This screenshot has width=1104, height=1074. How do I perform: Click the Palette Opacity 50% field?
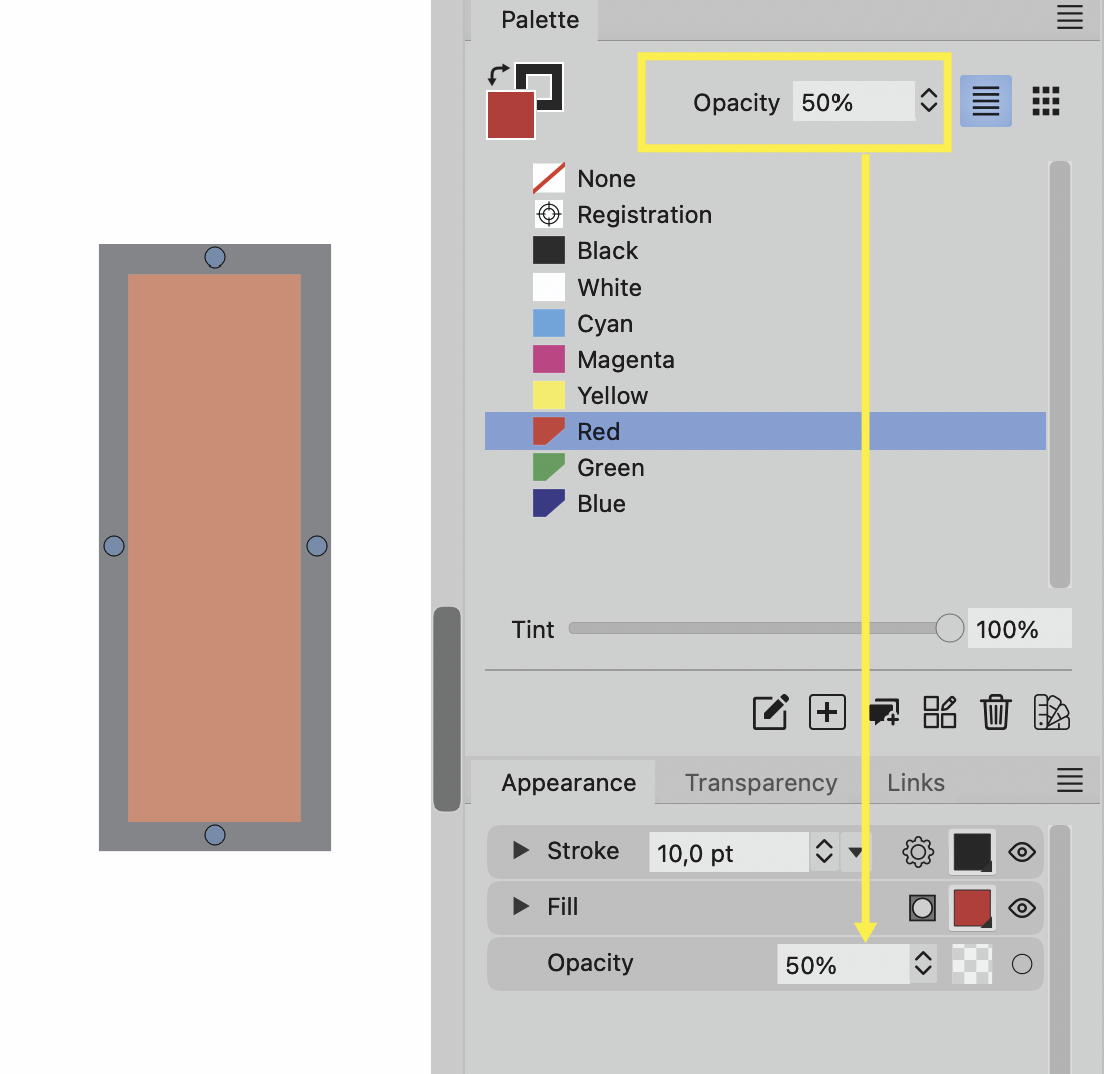pos(851,102)
